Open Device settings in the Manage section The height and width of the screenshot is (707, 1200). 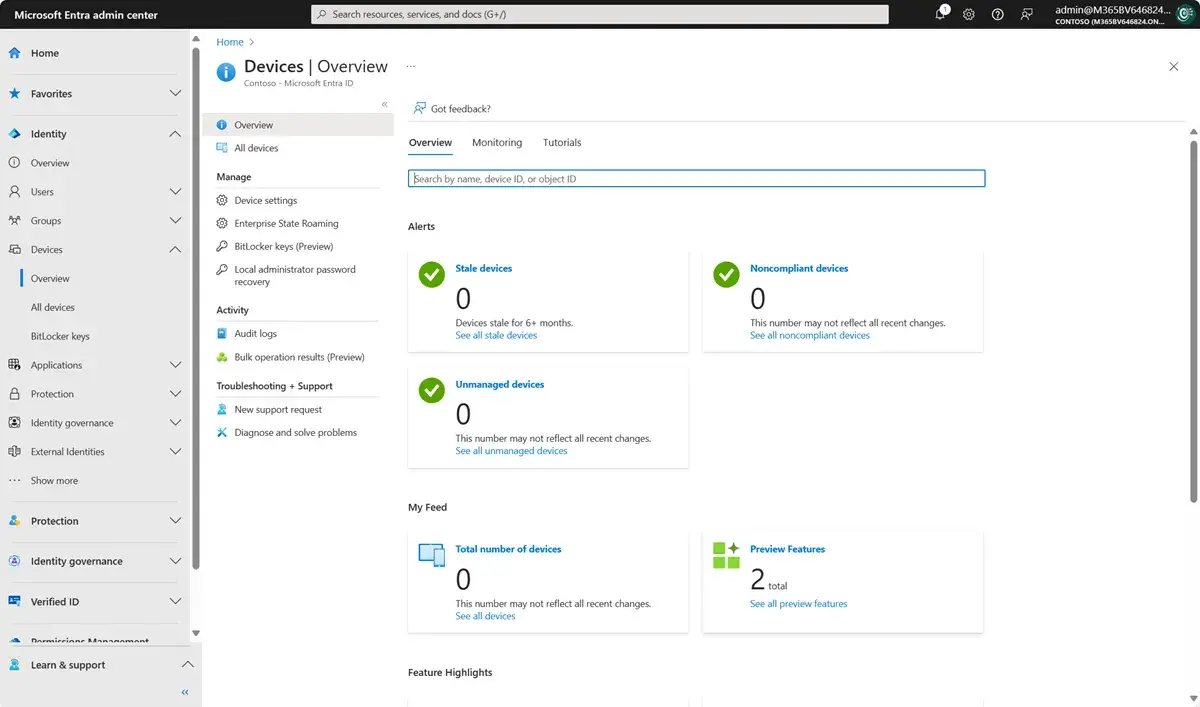click(264, 200)
